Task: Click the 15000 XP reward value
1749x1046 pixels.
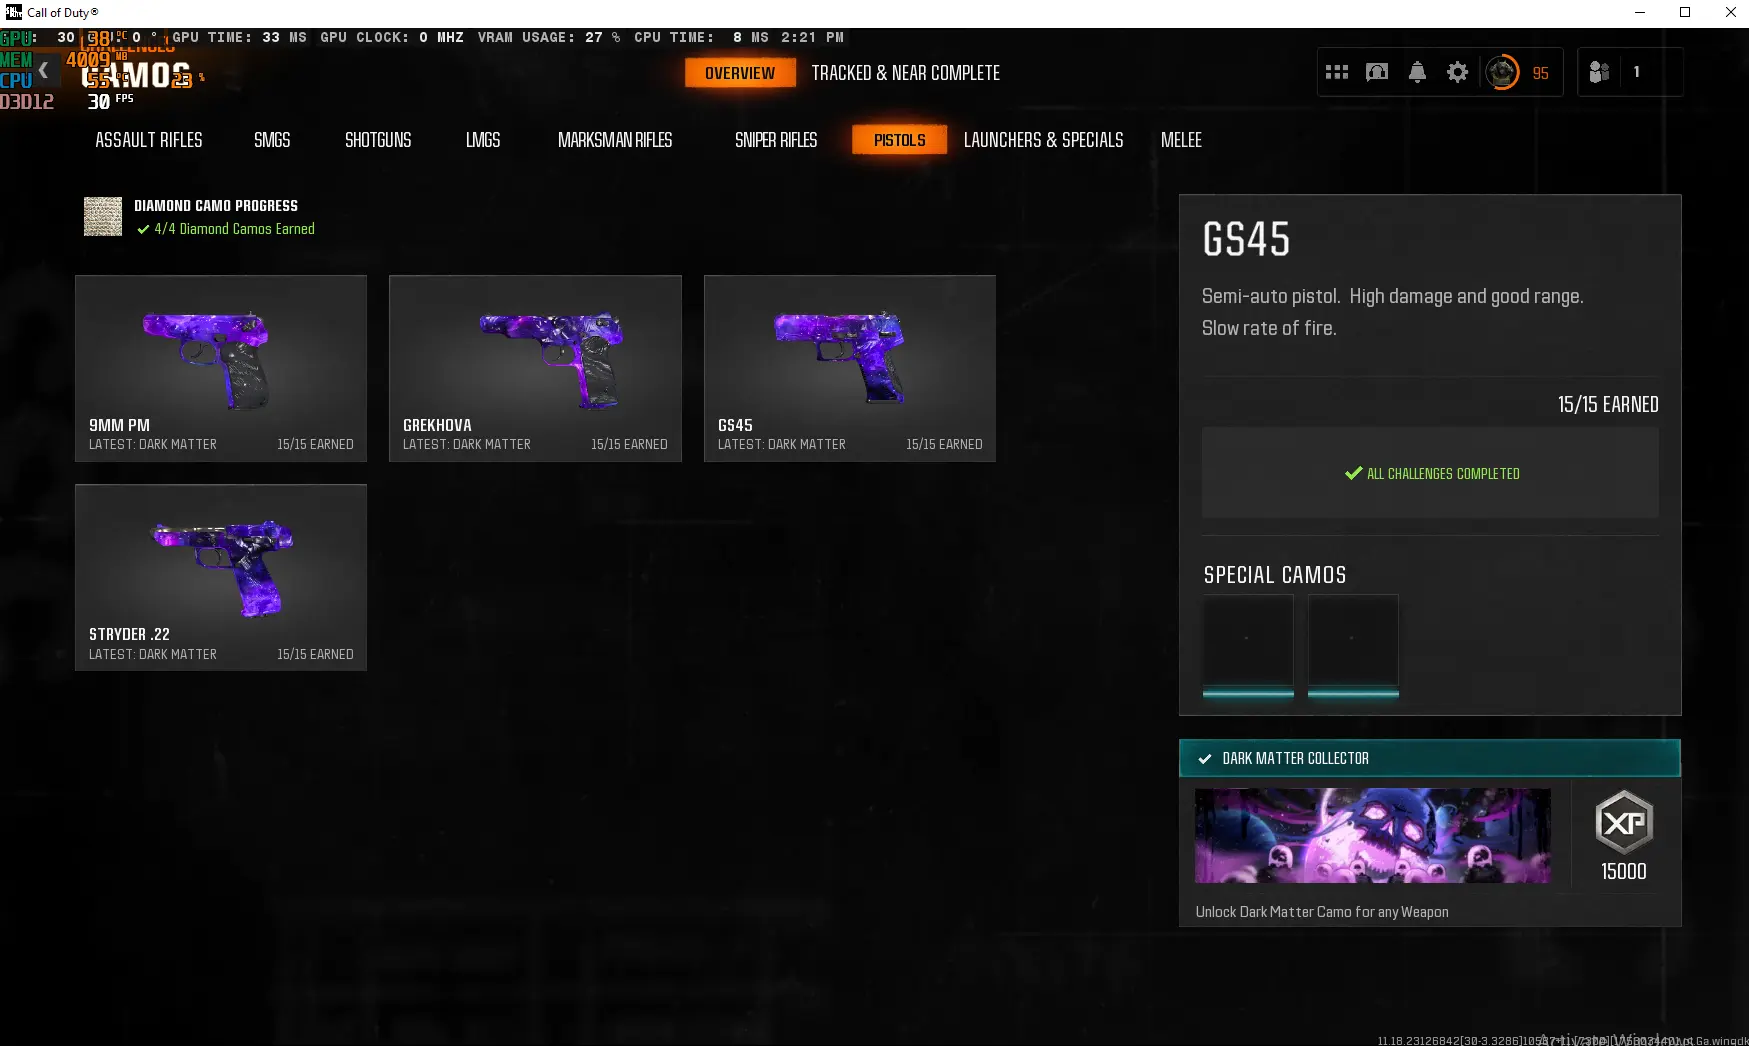Action: pos(1624,871)
